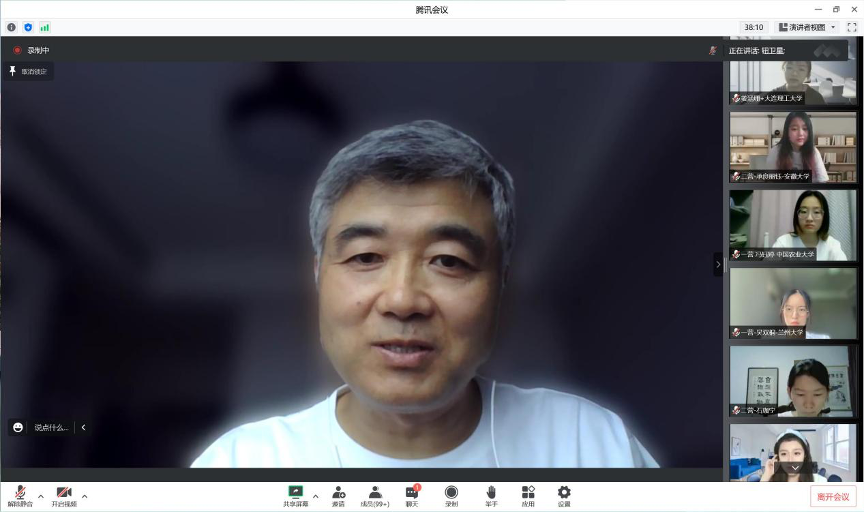
Task: Open the Members (成员) list
Action: click(x=375, y=496)
